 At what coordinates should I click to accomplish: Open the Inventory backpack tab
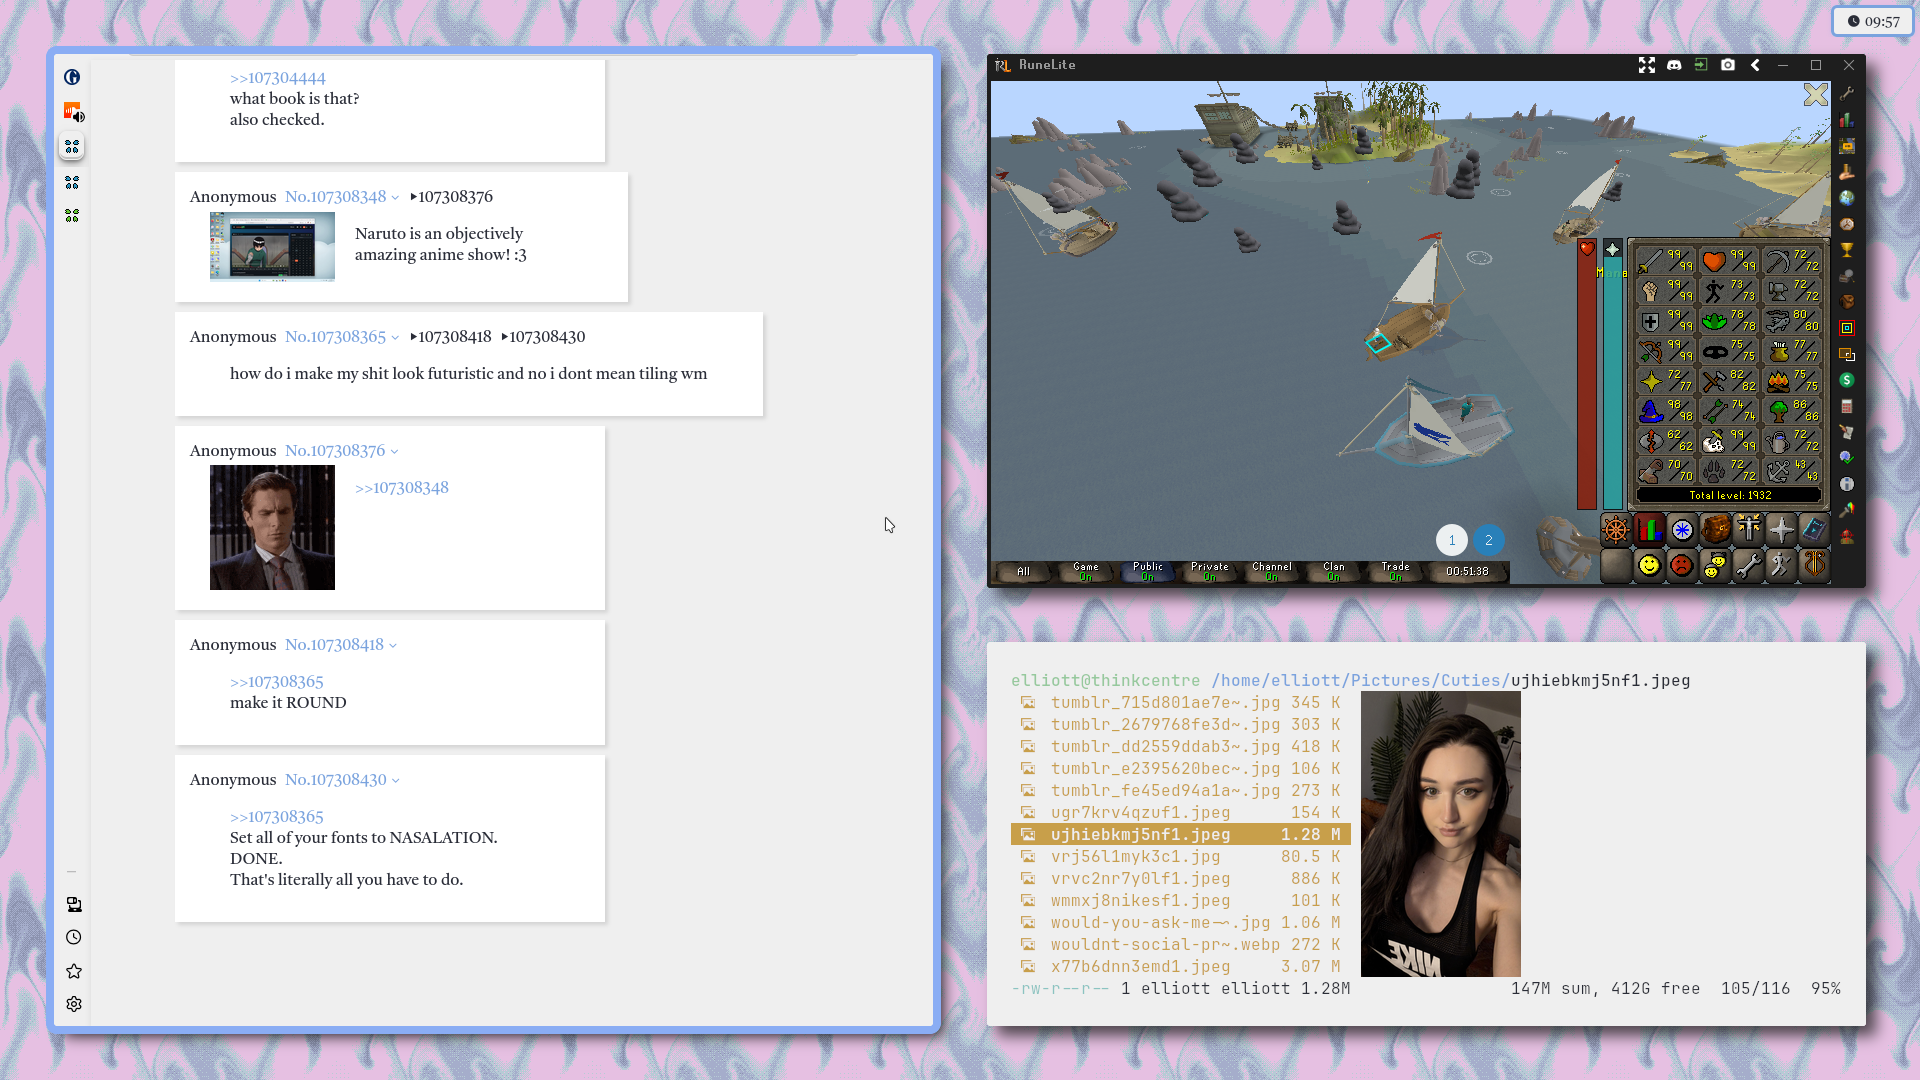pos(1715,529)
